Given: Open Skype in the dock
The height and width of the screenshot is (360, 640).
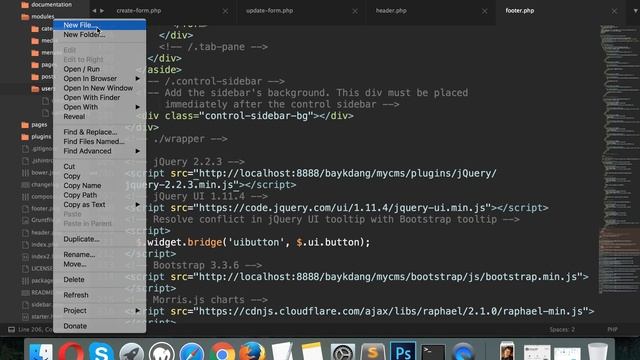Looking at the screenshot, I should pos(101,352).
